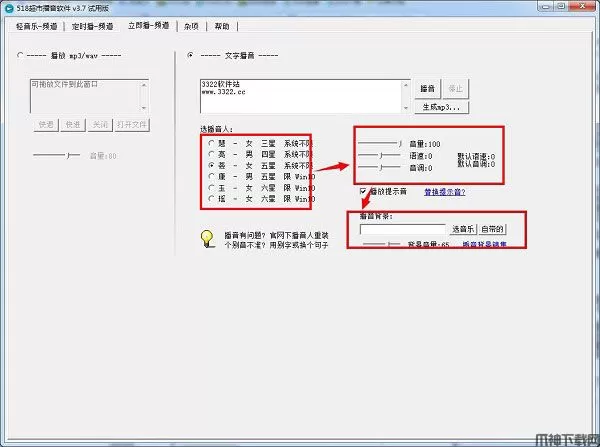
Task: Choose the 瑶 女 六星 voice
Action: pos(211,199)
